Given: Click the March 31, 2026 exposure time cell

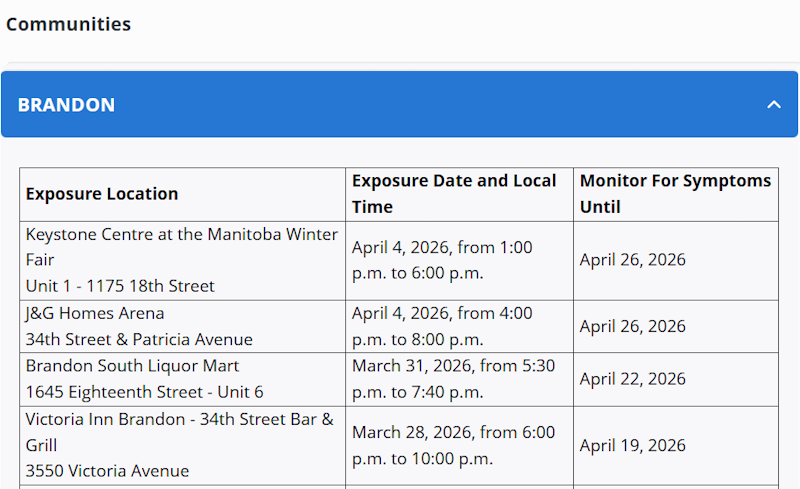Looking at the screenshot, I should [x=459, y=379].
